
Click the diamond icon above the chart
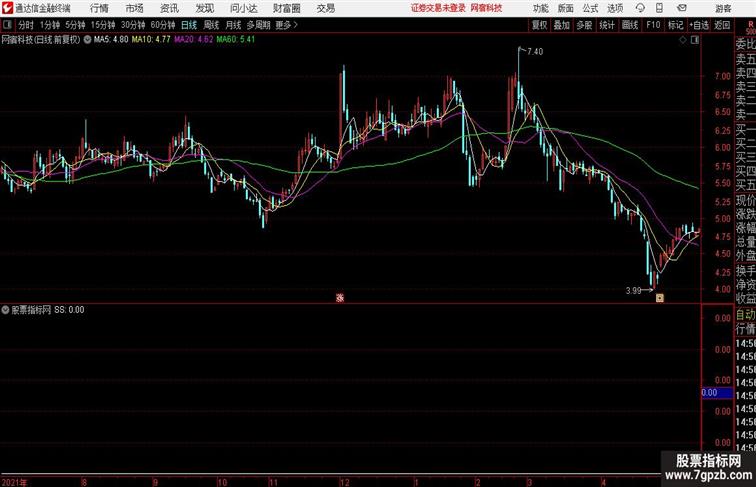coord(683,40)
